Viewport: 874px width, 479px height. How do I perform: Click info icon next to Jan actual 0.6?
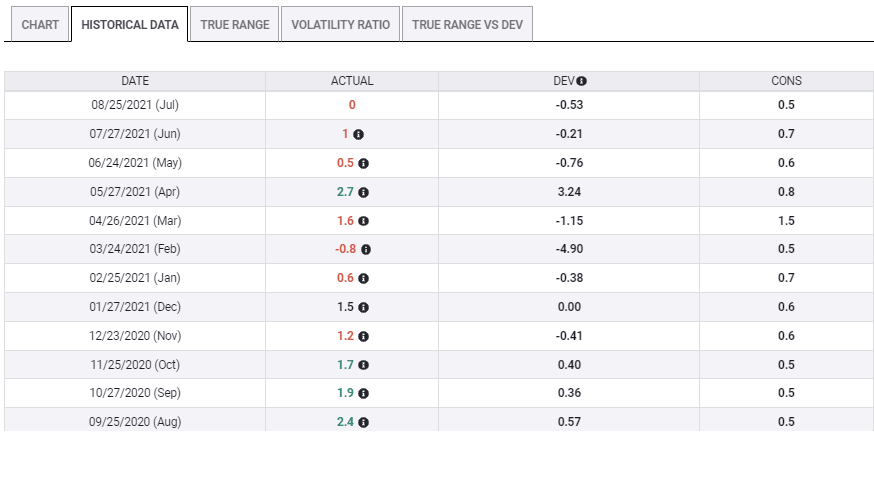click(x=364, y=279)
